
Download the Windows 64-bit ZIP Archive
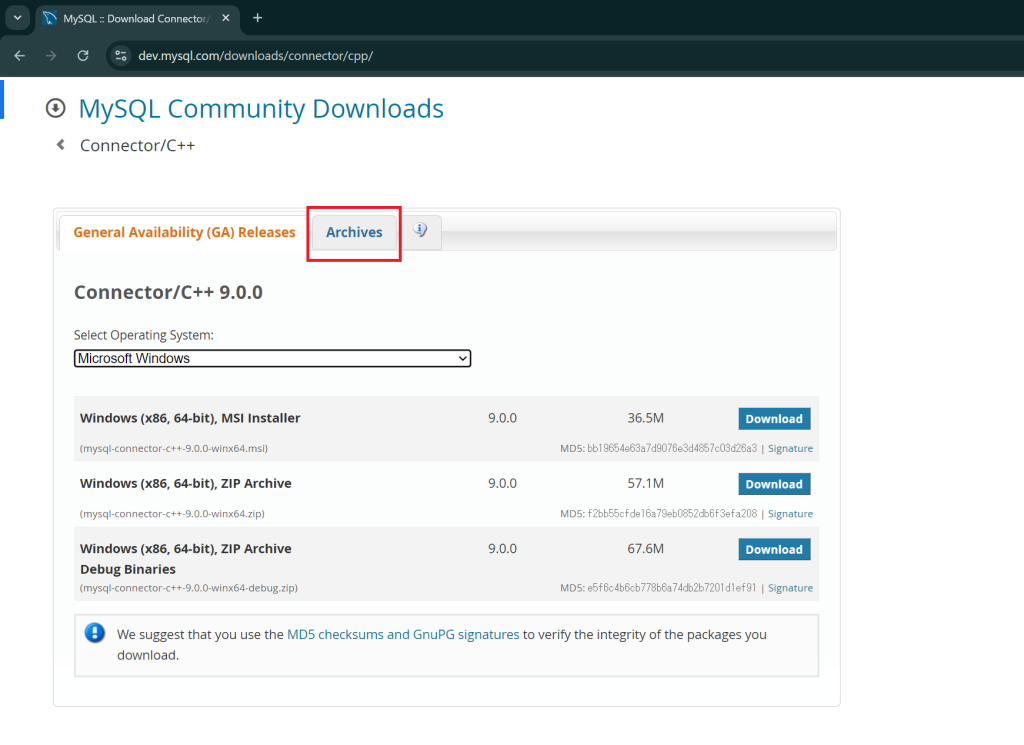[x=774, y=484]
